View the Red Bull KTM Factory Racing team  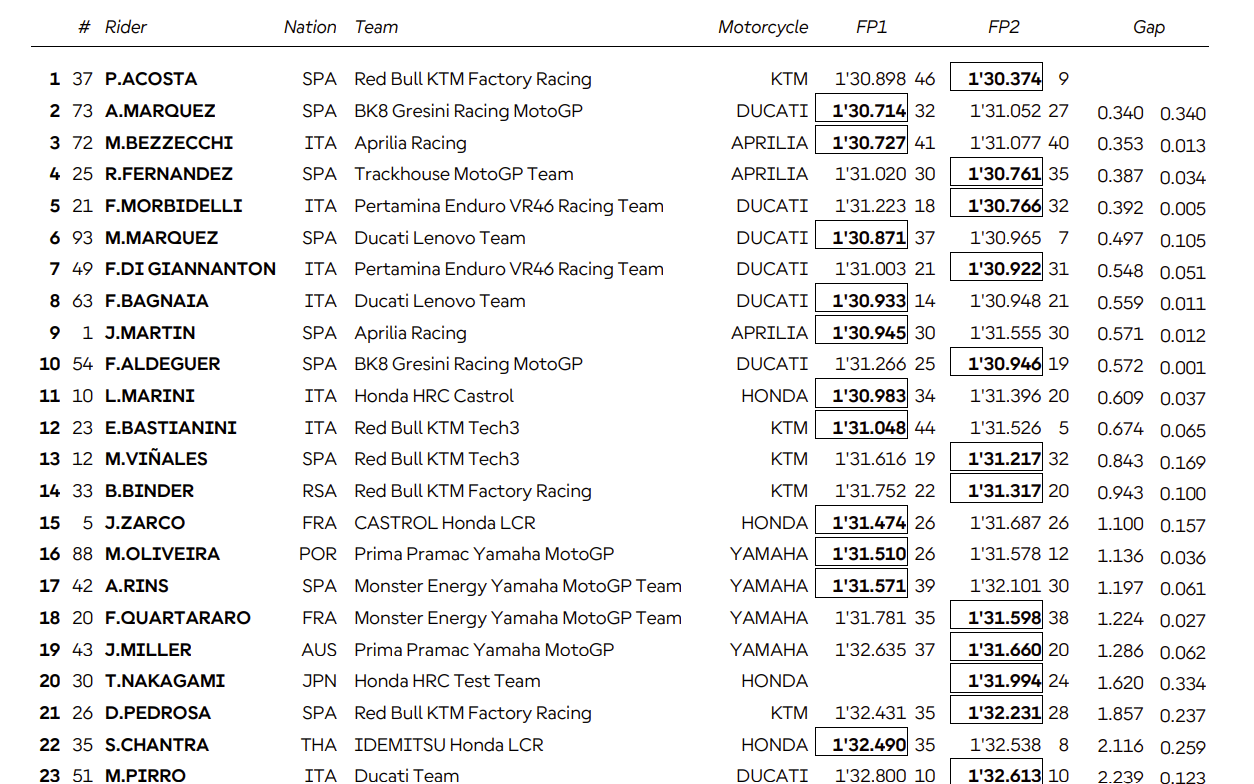click(471, 79)
